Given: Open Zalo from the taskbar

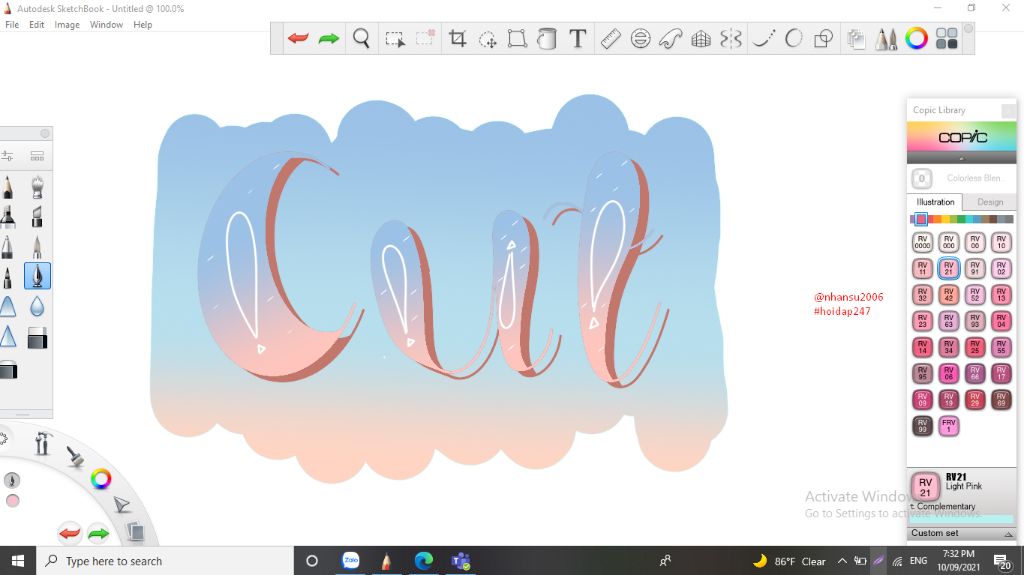Looking at the screenshot, I should 351,561.
